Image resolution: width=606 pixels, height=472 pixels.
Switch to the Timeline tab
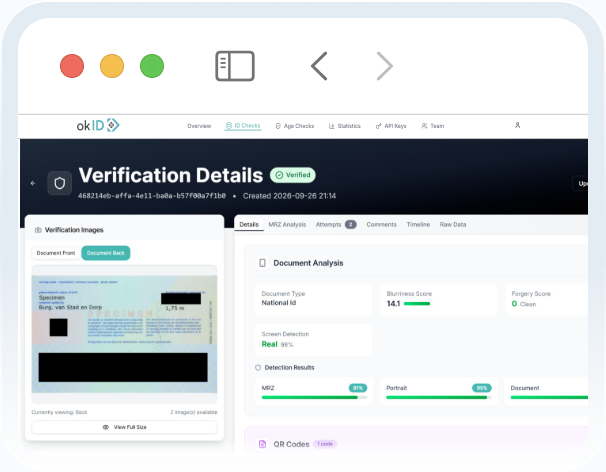(x=418, y=225)
